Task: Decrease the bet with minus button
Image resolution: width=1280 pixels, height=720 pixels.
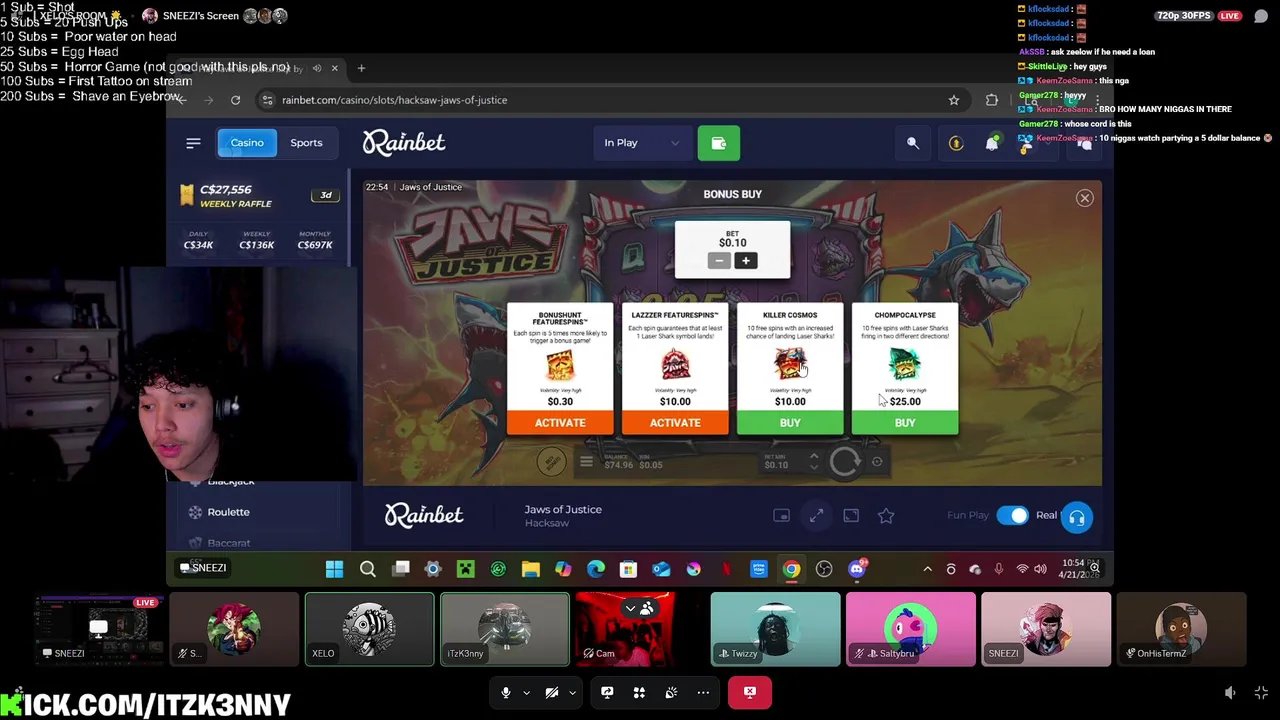Action: click(718, 261)
